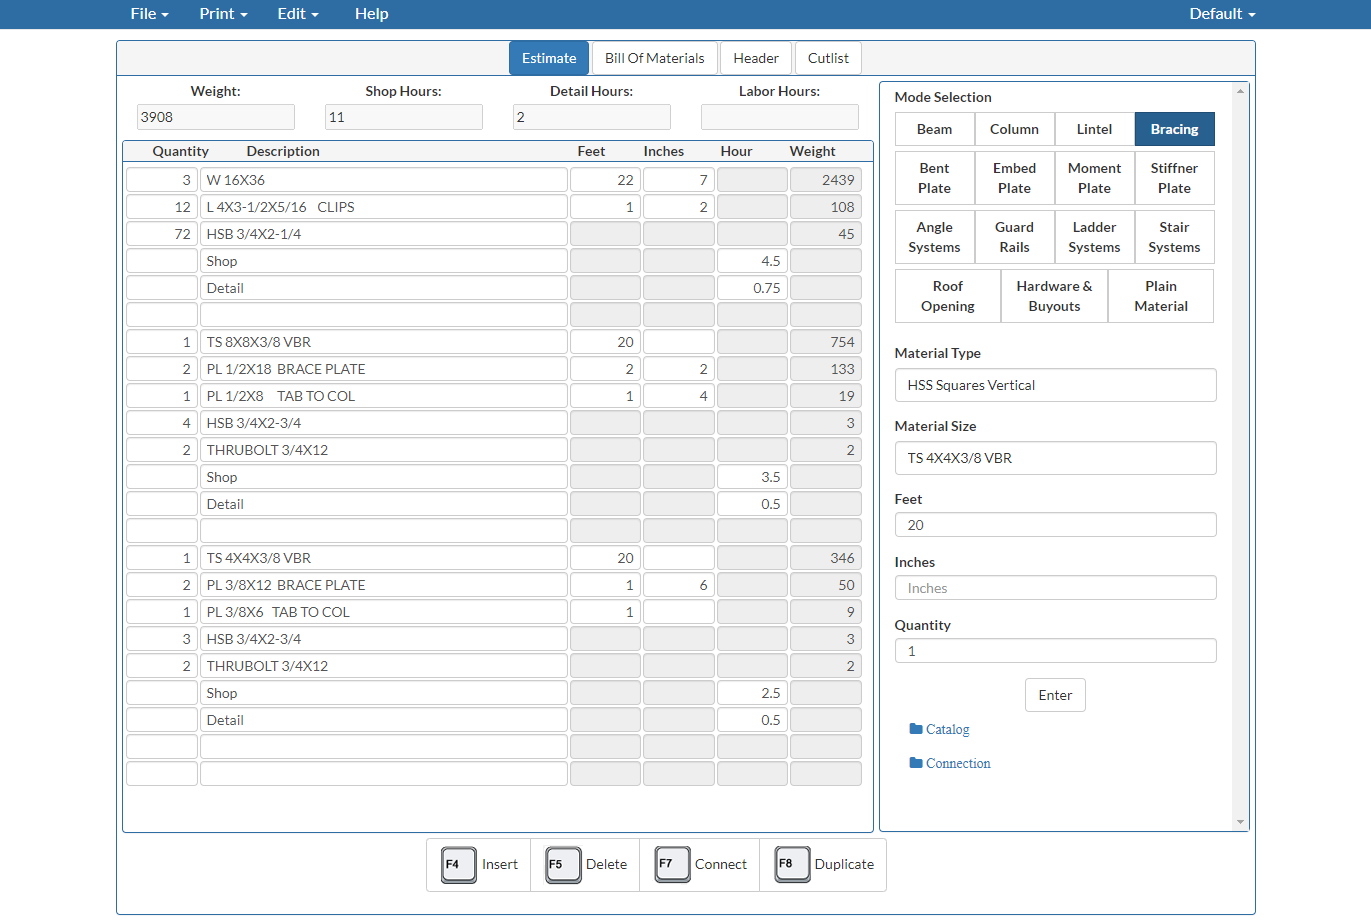Click the Labor Hours total field

(780, 117)
